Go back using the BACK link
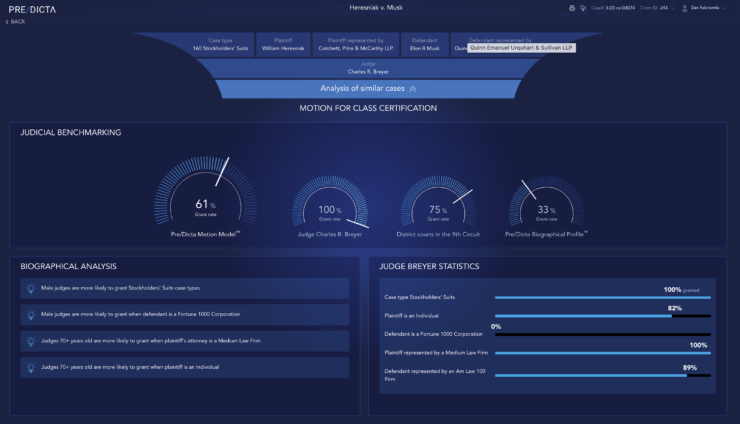The height and width of the screenshot is (424, 740). click(x=17, y=21)
